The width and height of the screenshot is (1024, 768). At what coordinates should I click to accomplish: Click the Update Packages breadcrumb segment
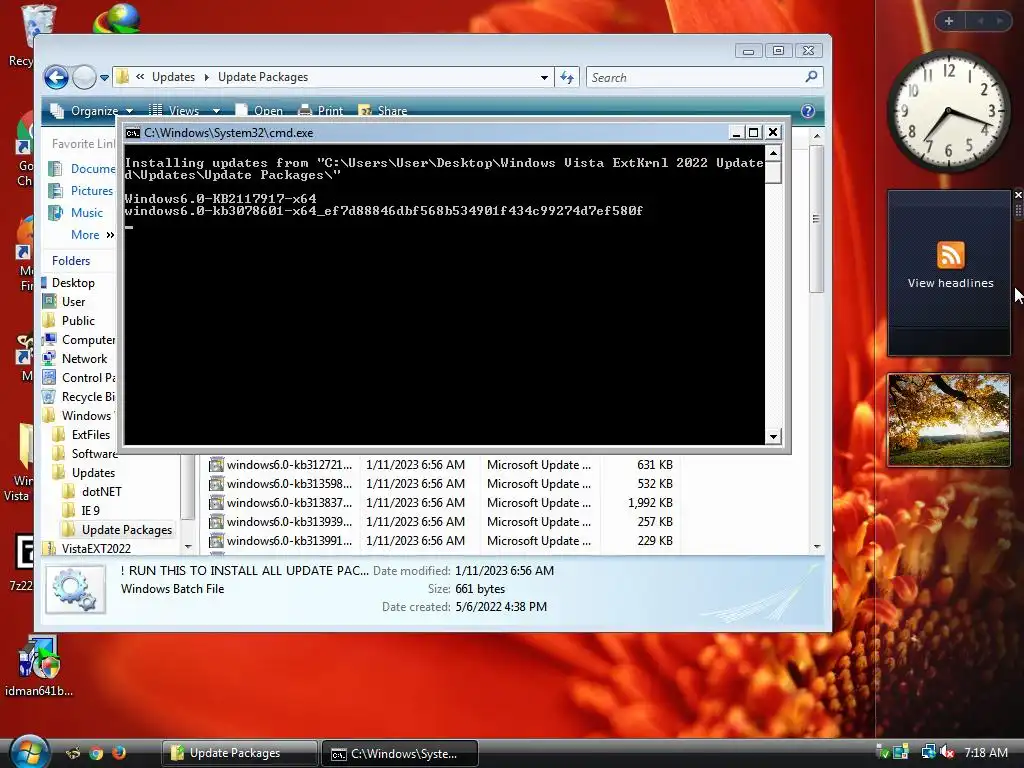(263, 77)
